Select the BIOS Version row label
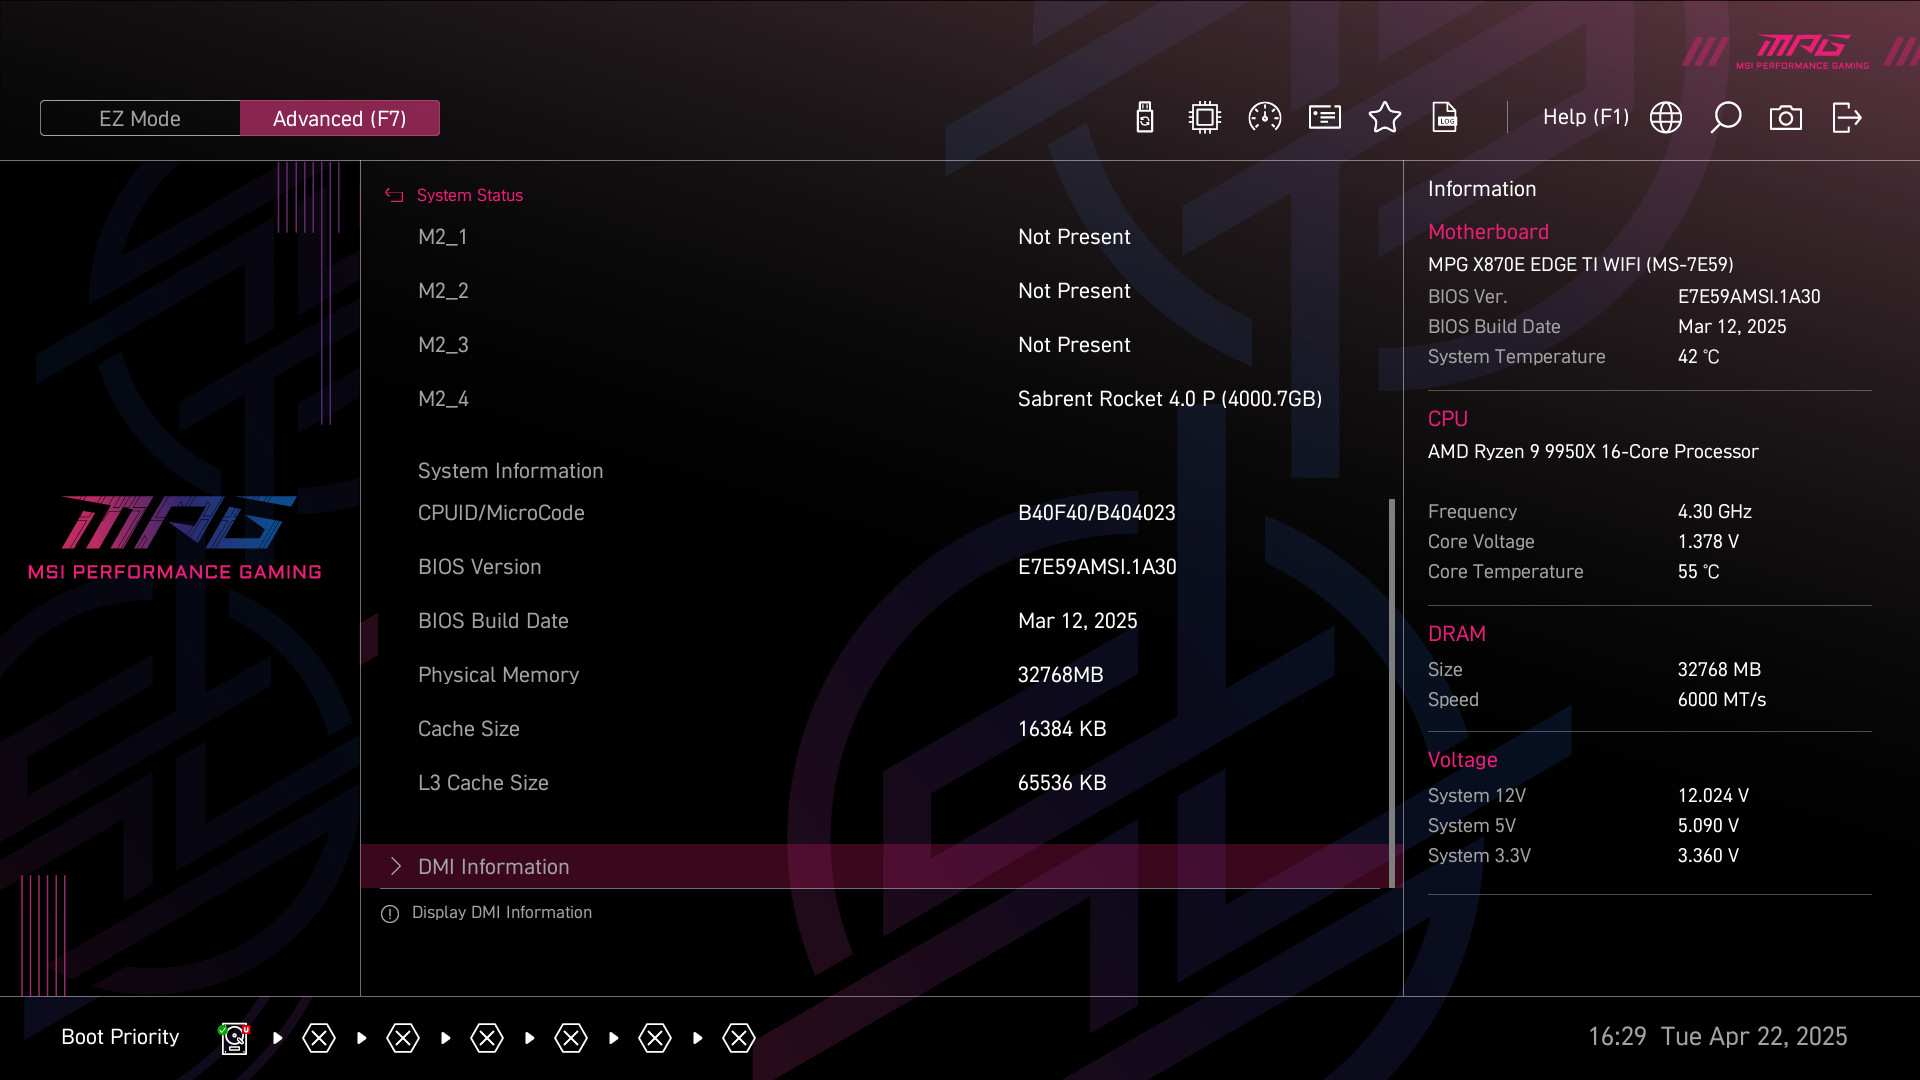The image size is (1920, 1080). pyautogui.click(x=480, y=567)
